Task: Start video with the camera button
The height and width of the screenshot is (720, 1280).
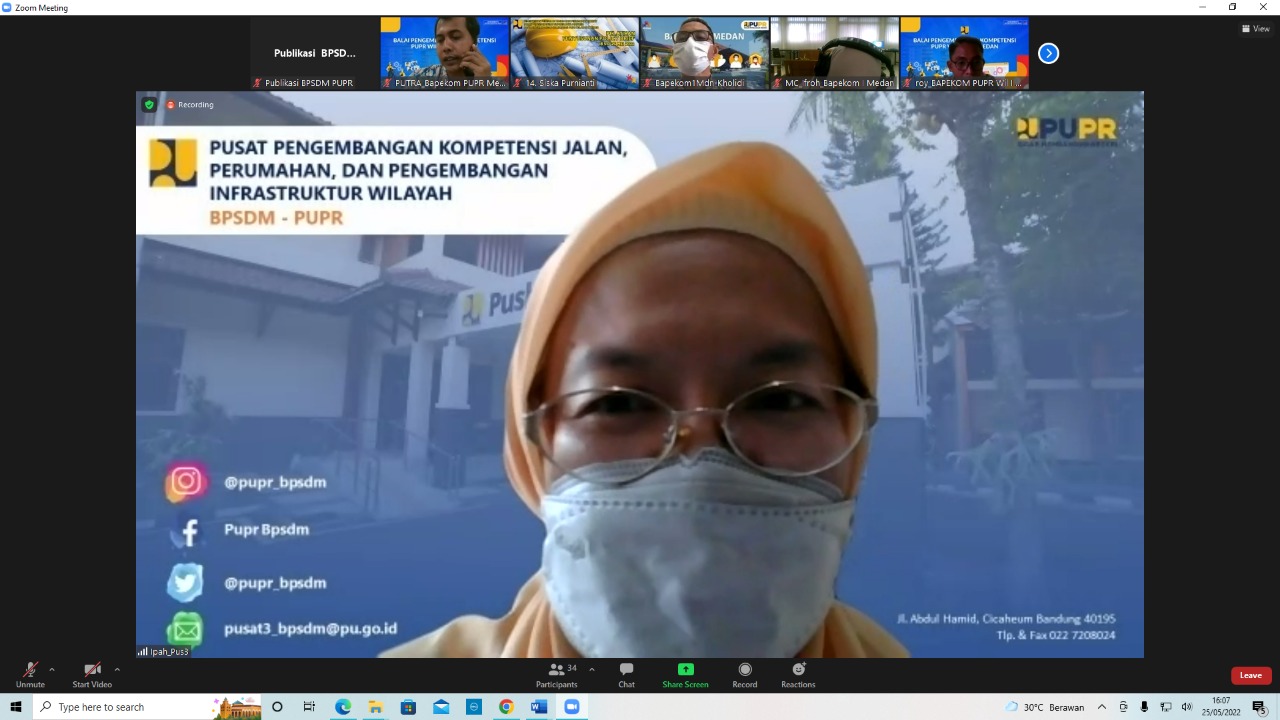Action: tap(92, 675)
